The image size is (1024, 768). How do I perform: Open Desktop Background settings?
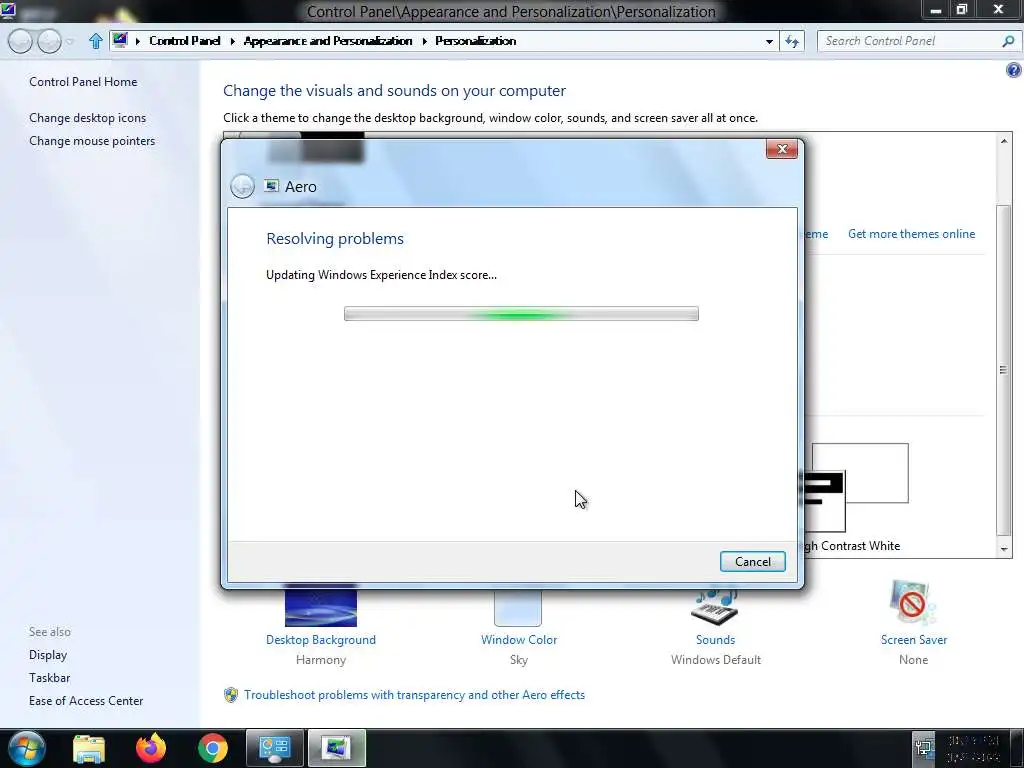pyautogui.click(x=321, y=607)
